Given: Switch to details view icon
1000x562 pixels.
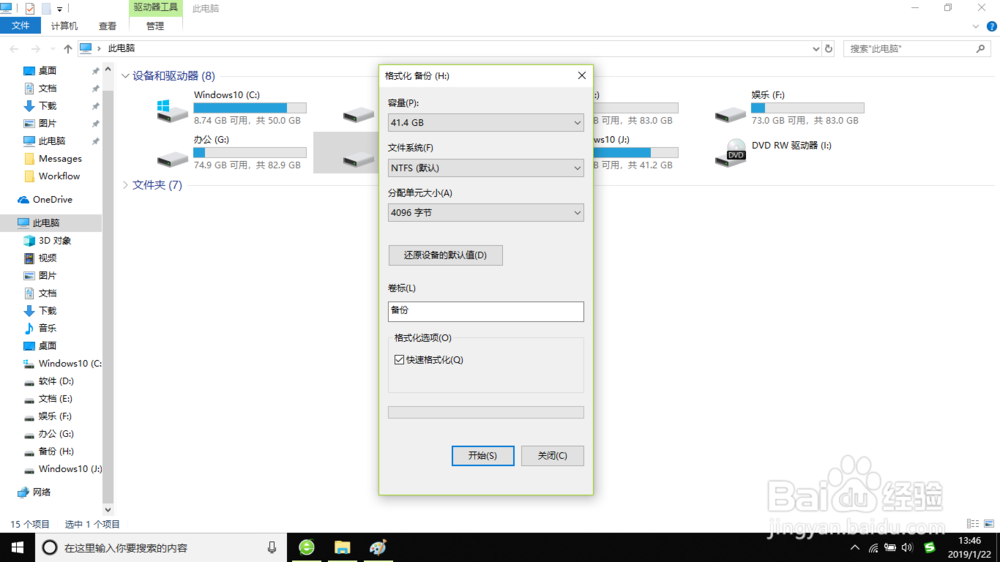Looking at the screenshot, I should pos(973,524).
